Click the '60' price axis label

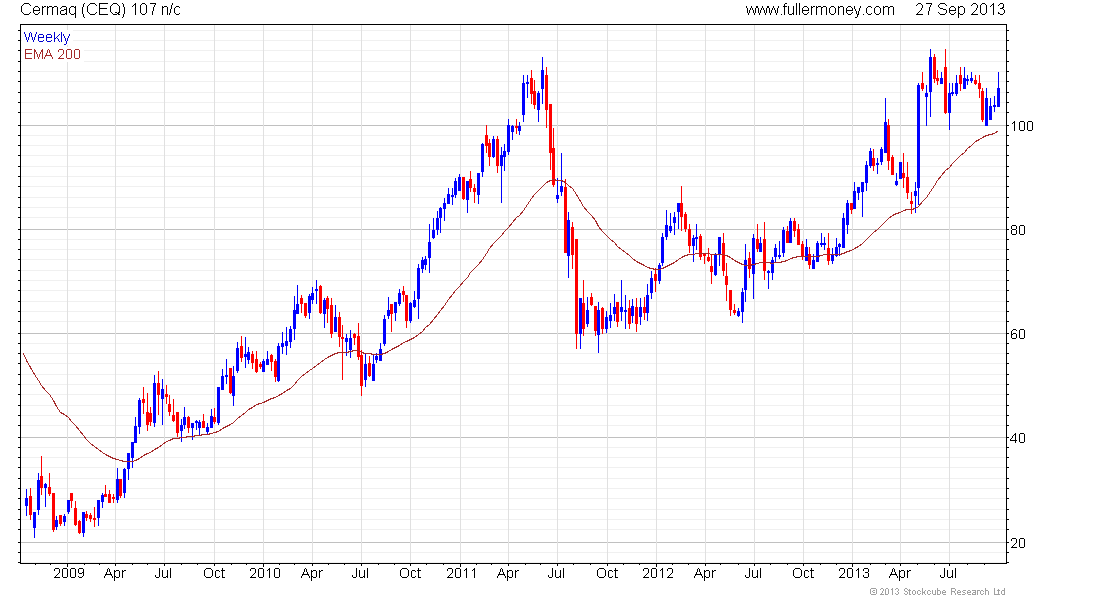tap(1018, 334)
